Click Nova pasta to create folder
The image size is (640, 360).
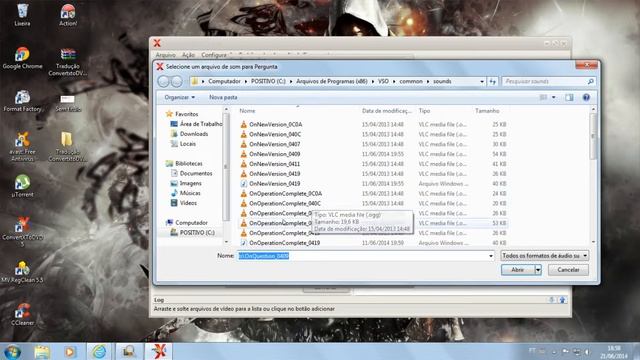[223, 97]
